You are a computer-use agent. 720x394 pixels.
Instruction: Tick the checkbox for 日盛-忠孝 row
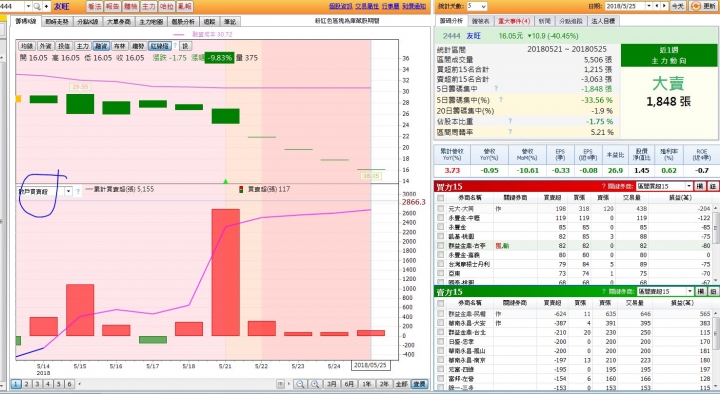coord(441,342)
